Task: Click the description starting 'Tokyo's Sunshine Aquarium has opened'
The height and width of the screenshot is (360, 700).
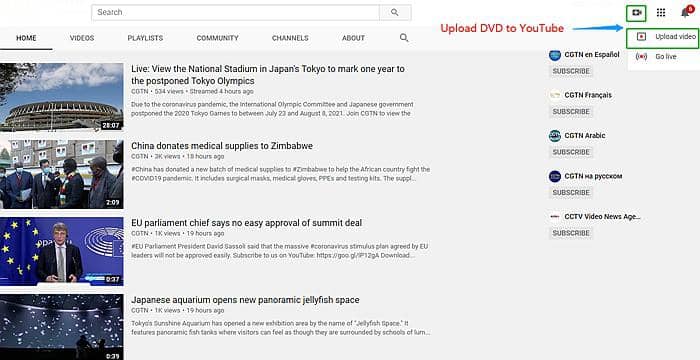Action: point(280,327)
